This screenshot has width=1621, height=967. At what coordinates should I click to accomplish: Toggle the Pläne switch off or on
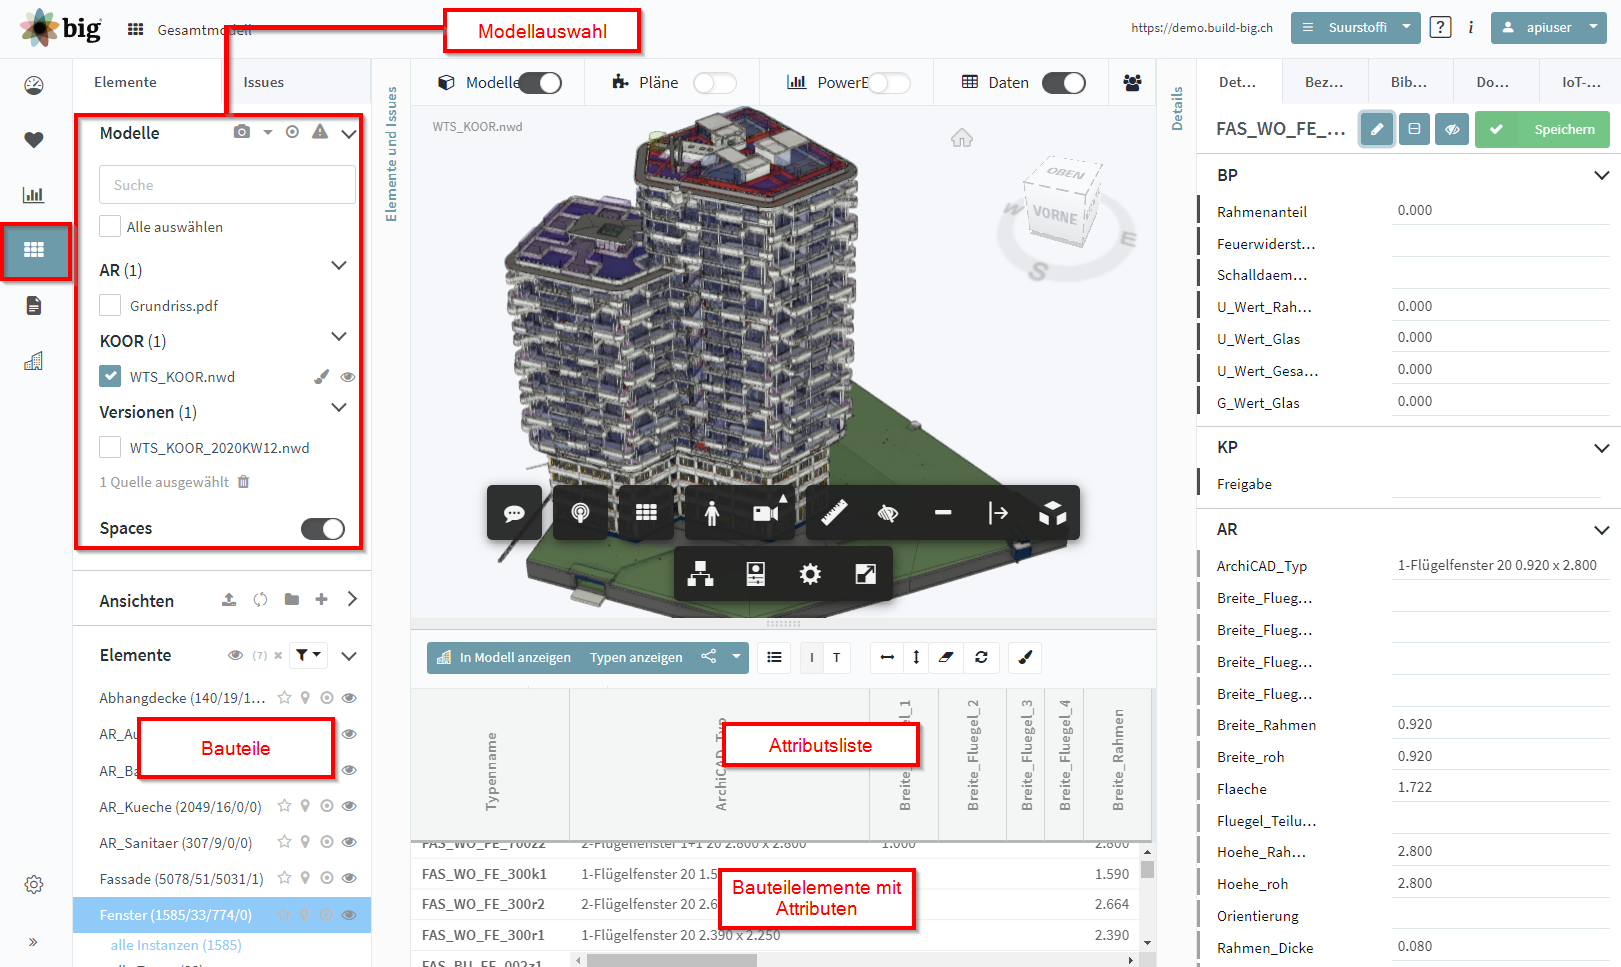click(715, 83)
